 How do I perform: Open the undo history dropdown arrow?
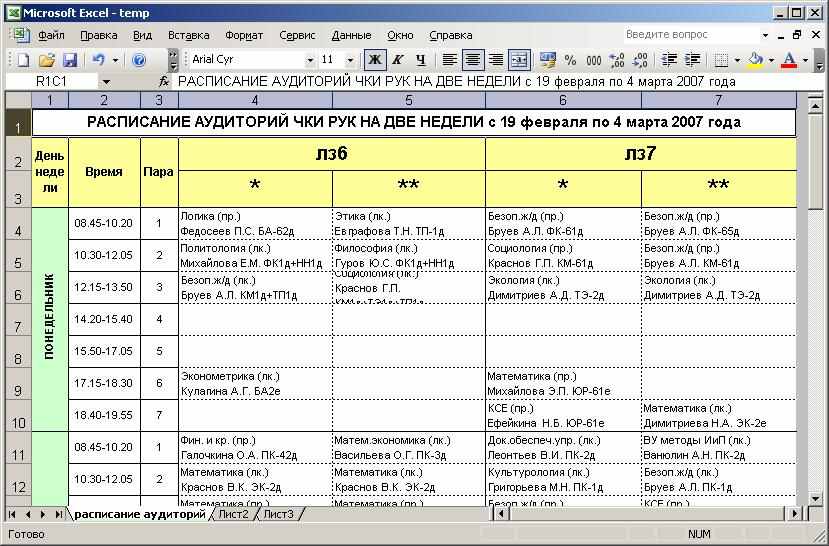pos(115,60)
